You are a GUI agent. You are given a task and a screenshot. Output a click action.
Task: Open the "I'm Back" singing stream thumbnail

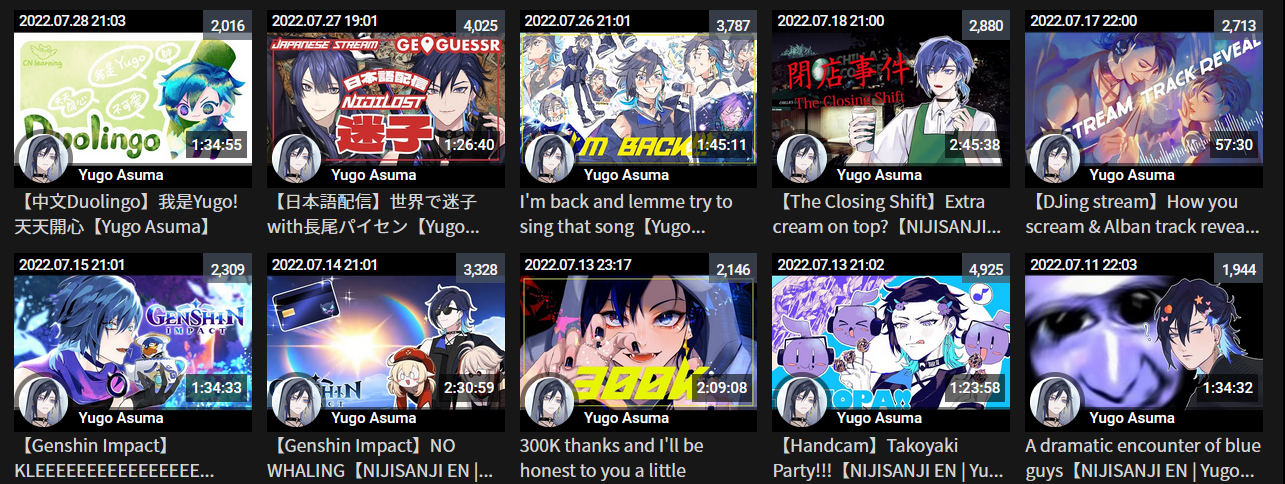(x=638, y=95)
